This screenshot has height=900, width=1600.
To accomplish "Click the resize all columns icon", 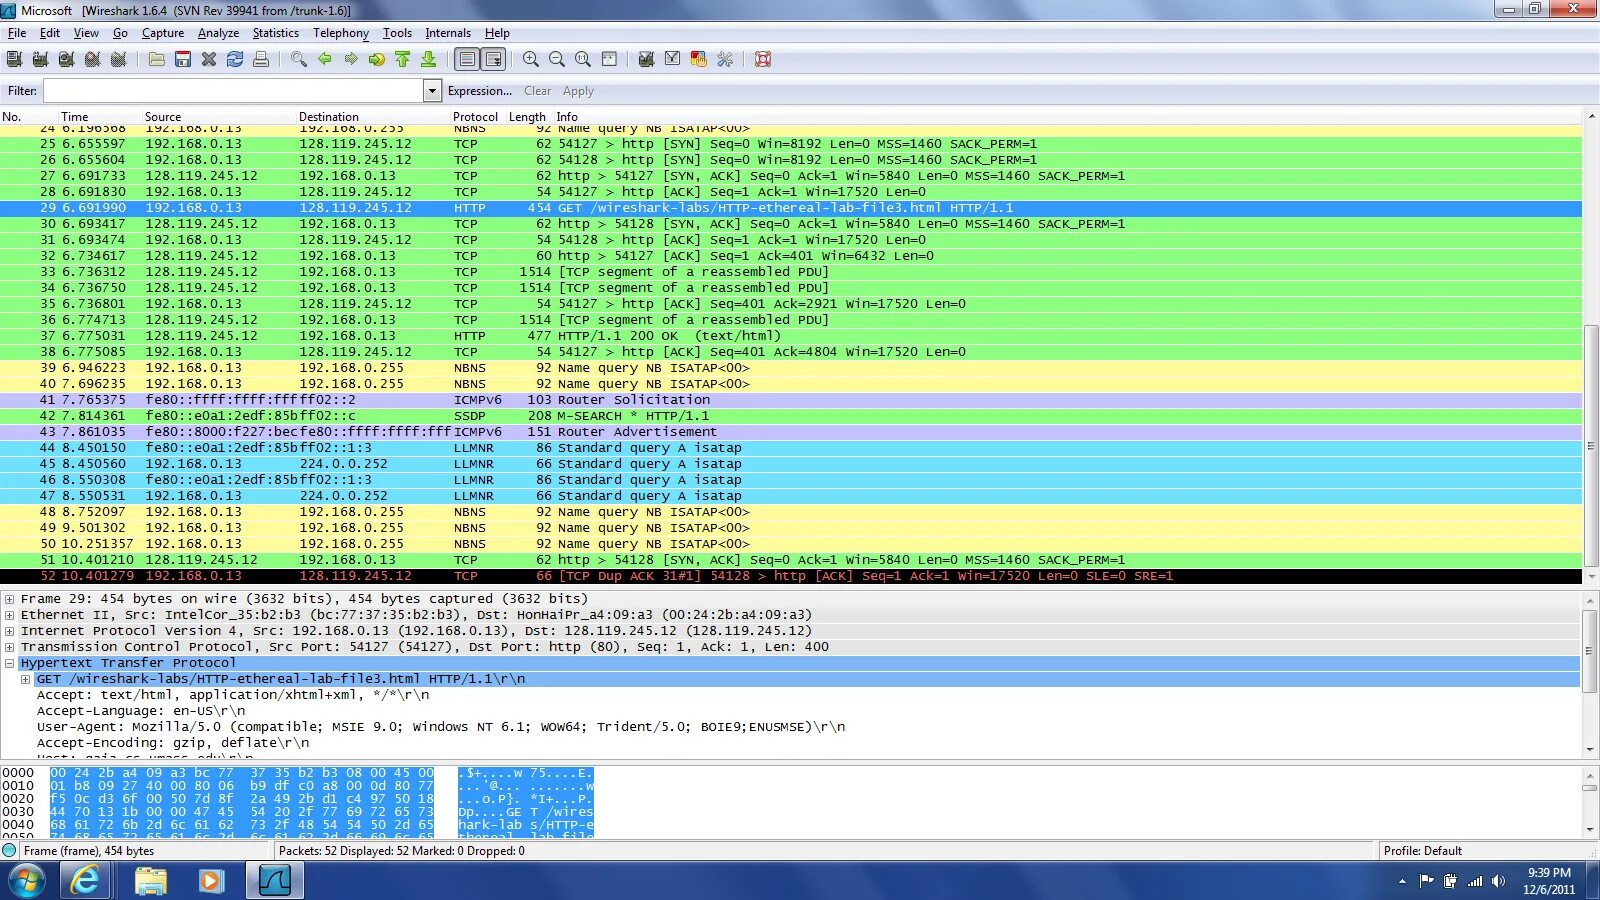I will [x=609, y=59].
